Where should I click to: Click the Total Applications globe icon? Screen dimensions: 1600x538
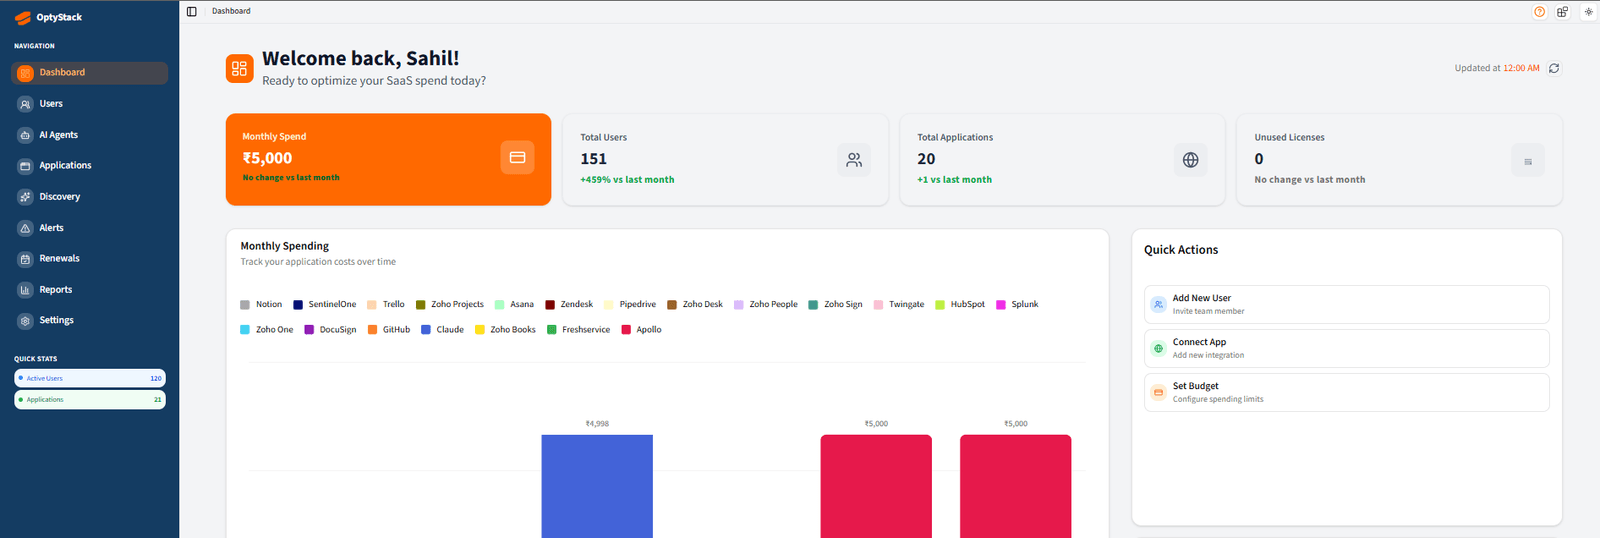click(1190, 160)
